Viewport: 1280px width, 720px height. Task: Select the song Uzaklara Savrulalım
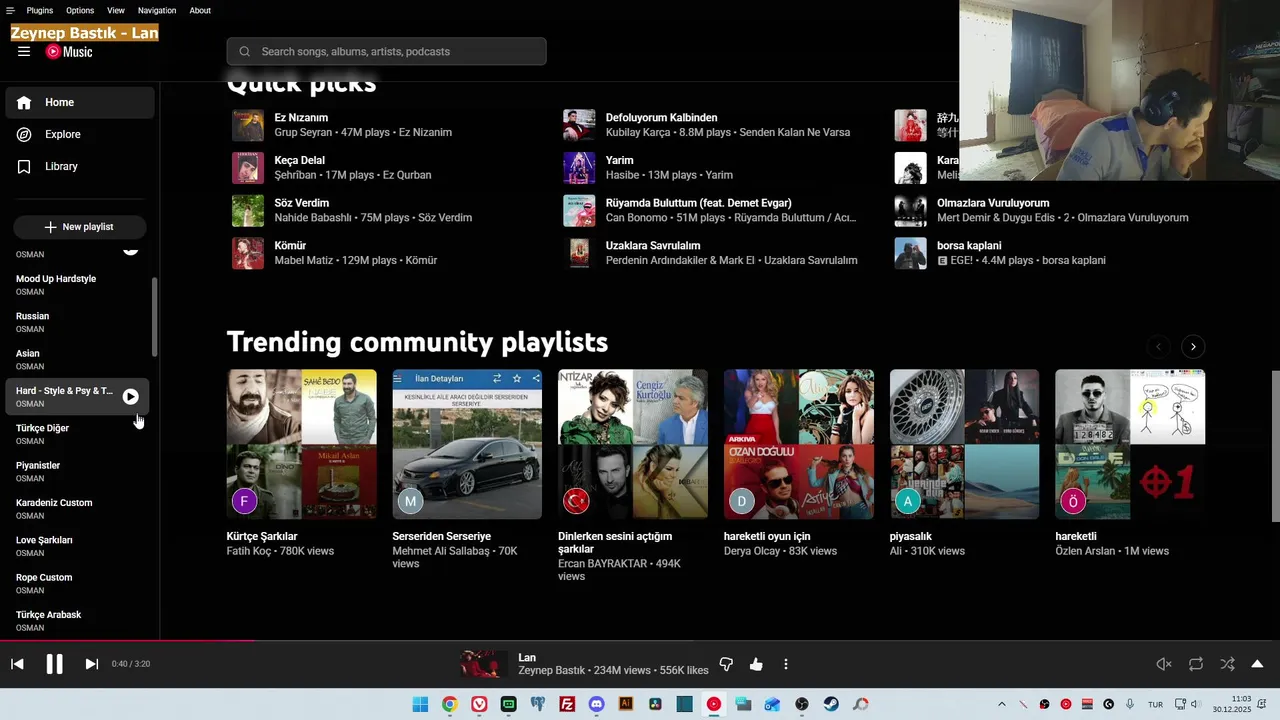click(x=653, y=245)
